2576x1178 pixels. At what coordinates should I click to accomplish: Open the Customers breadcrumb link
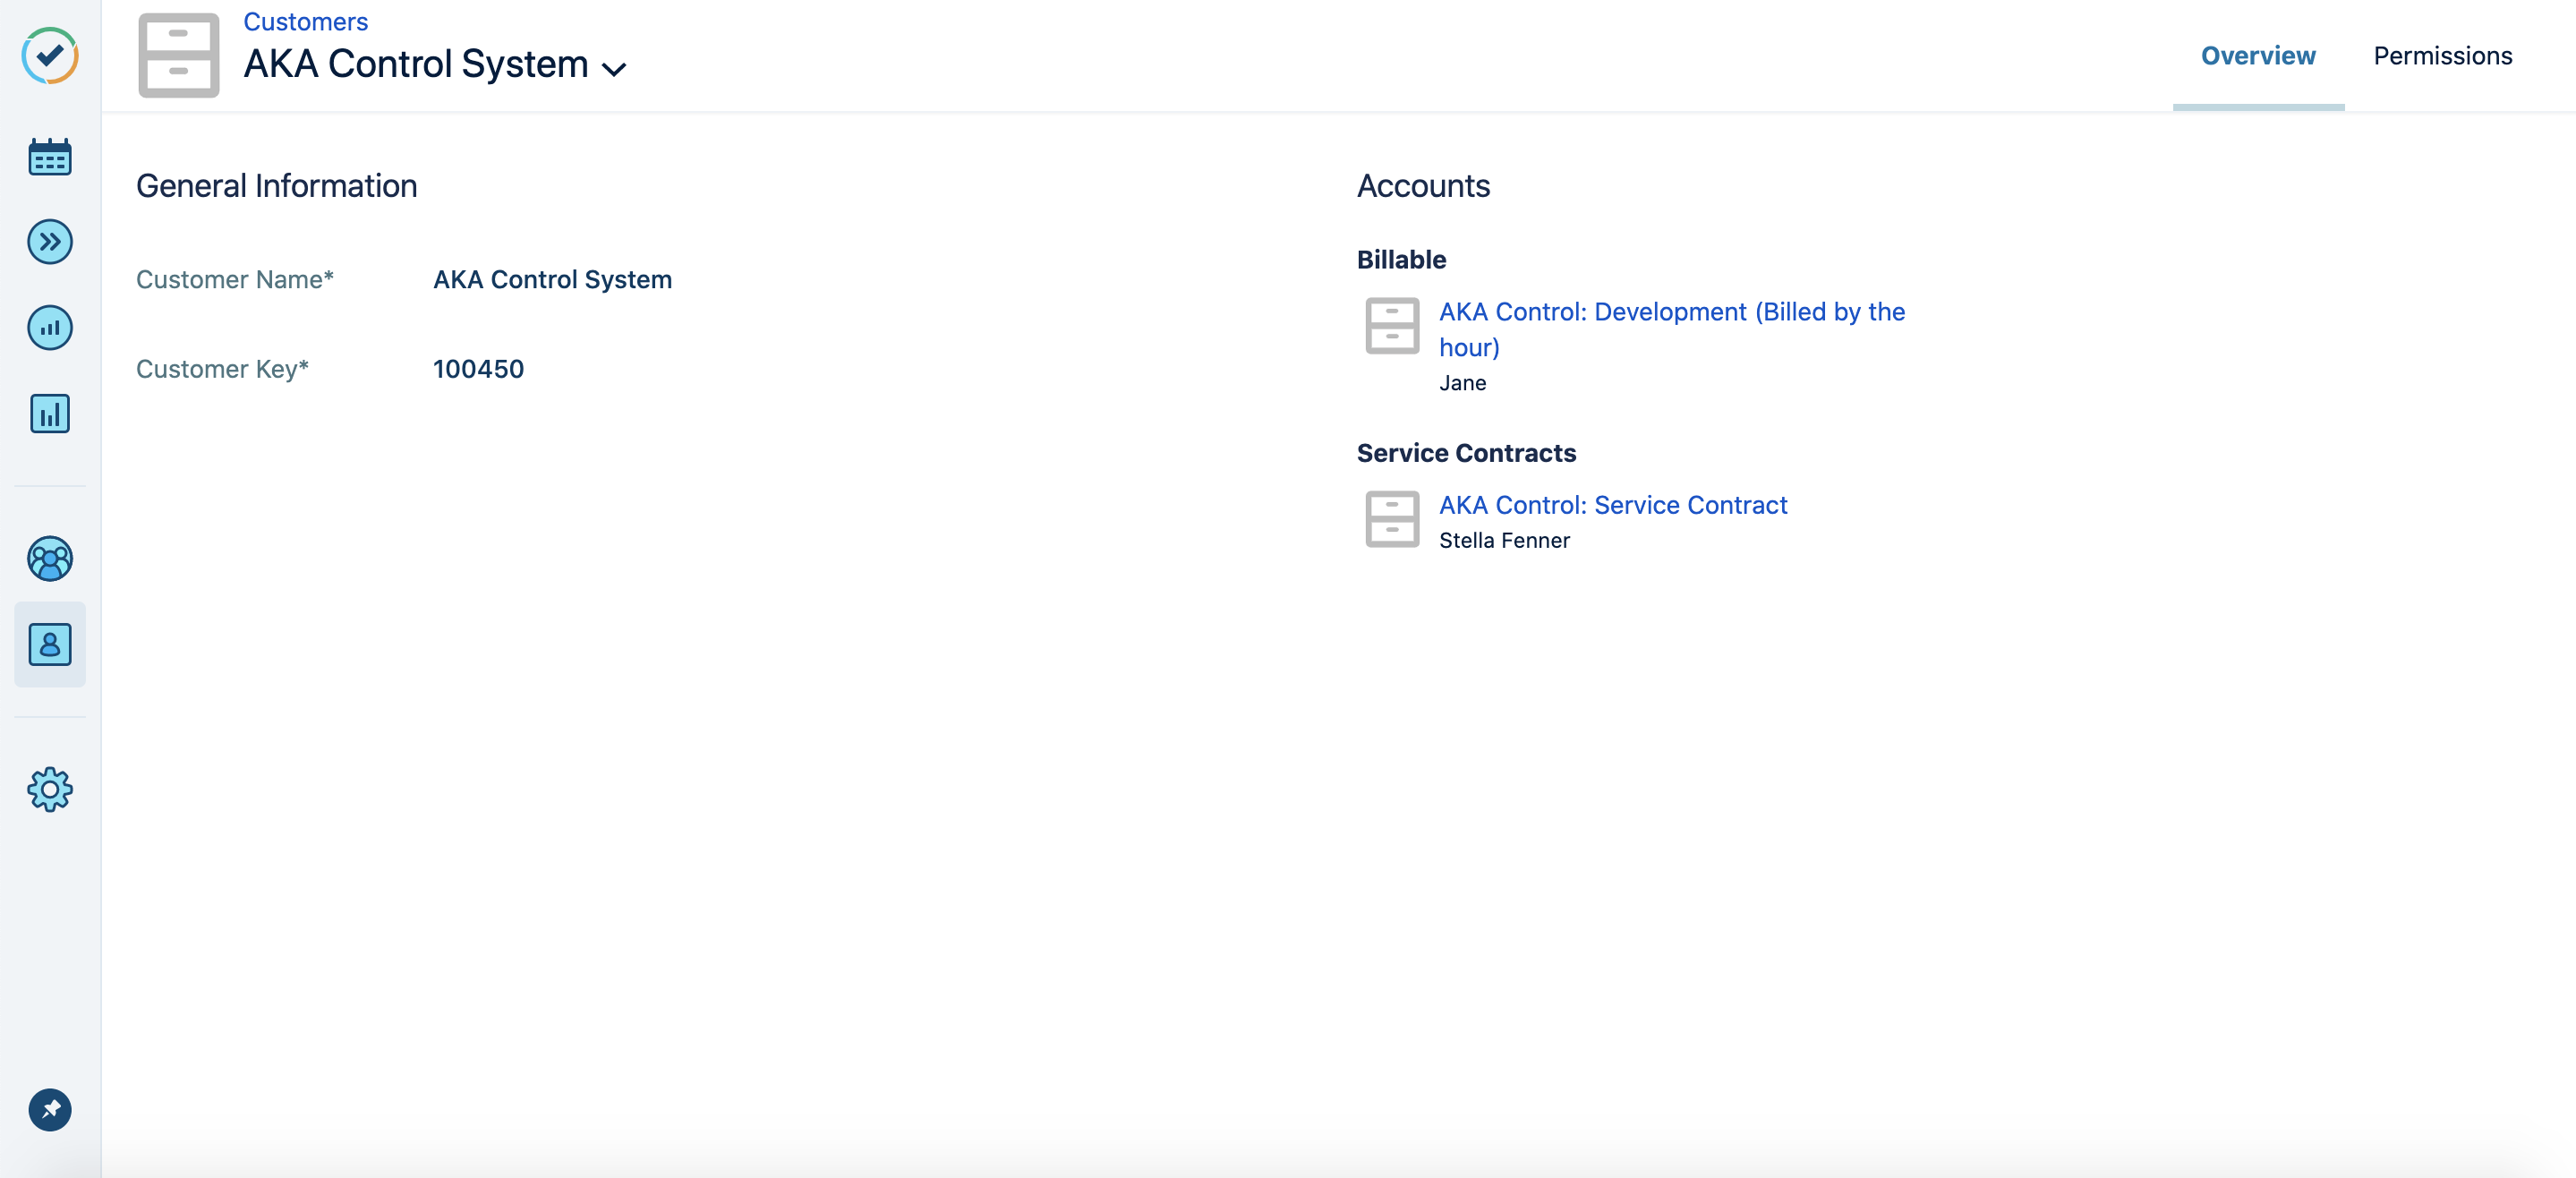click(305, 21)
